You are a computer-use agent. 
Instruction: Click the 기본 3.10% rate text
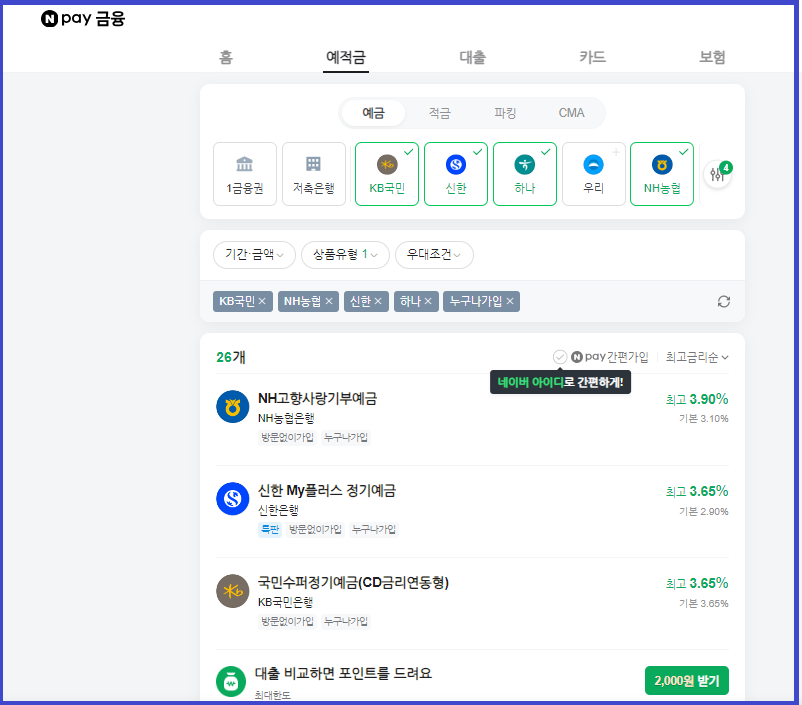click(x=703, y=418)
